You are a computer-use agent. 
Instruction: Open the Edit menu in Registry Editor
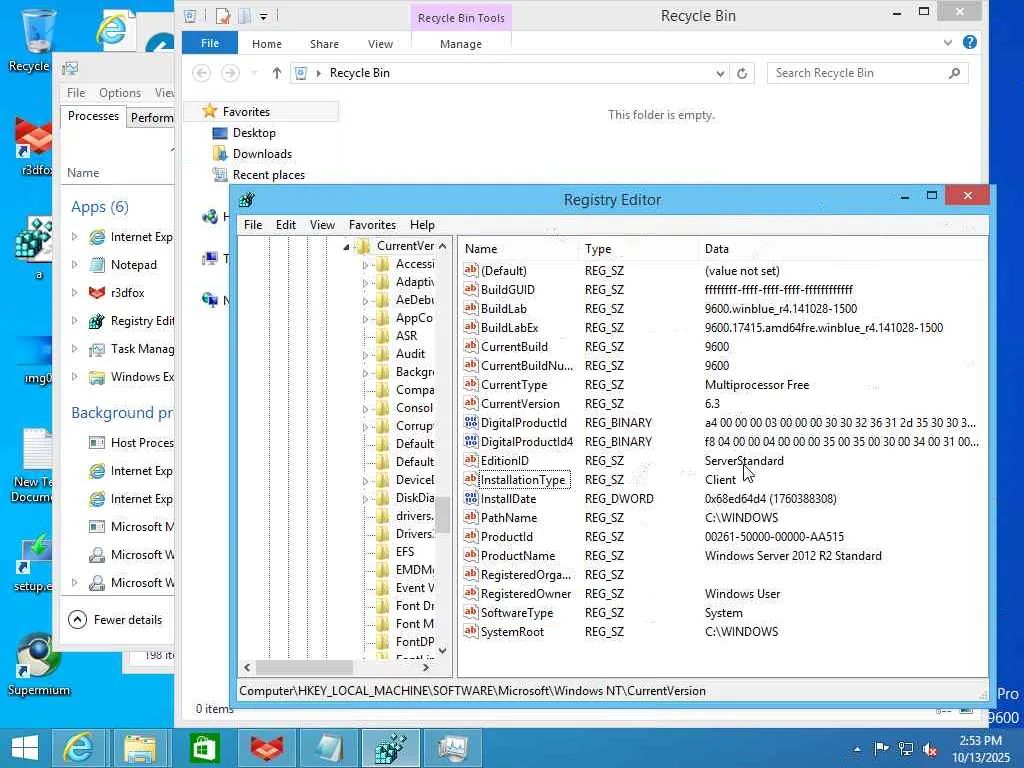(285, 225)
